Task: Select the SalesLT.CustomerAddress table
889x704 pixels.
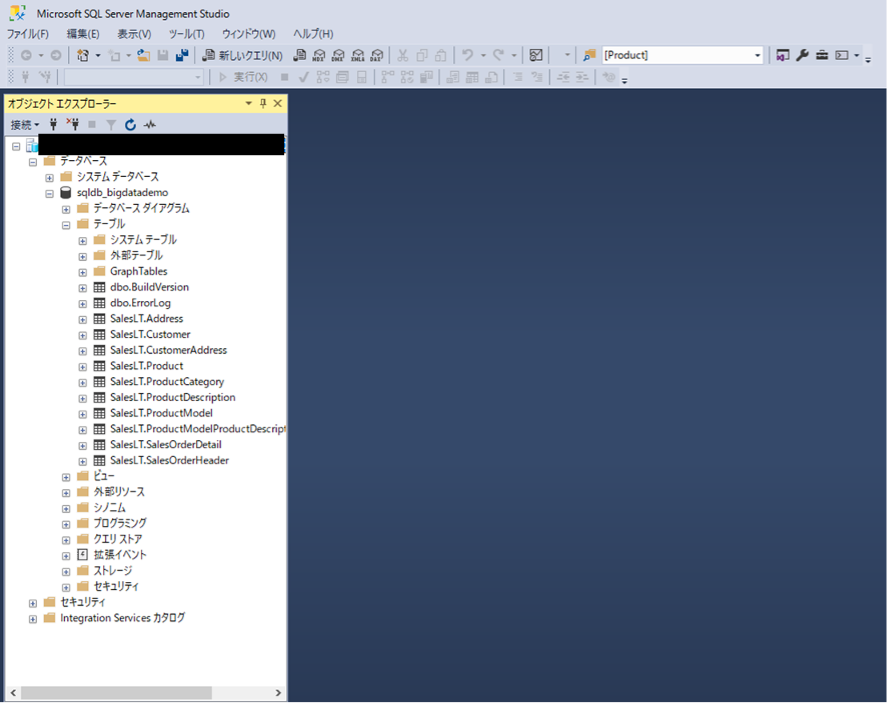Action: (x=168, y=350)
